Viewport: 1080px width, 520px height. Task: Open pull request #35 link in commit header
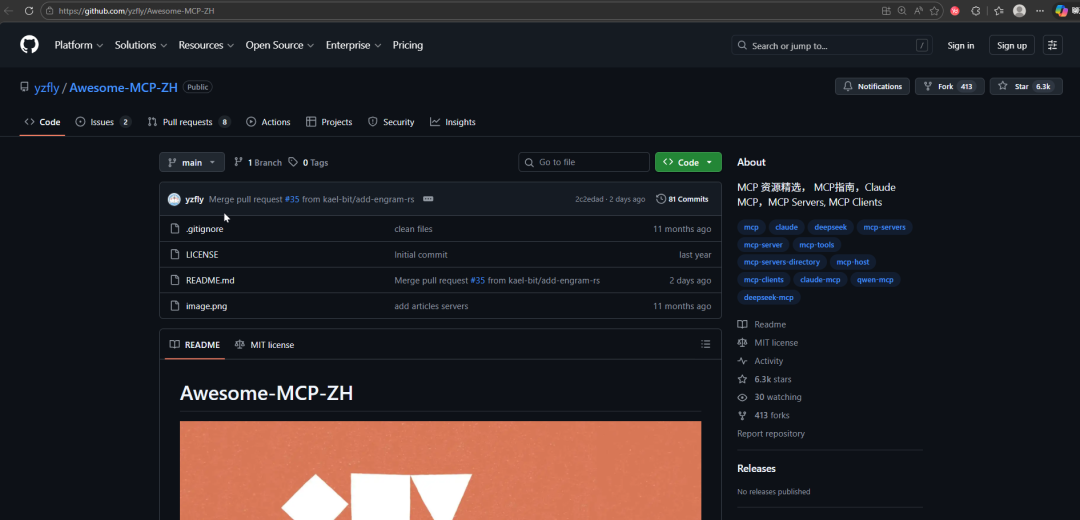pyautogui.click(x=292, y=199)
